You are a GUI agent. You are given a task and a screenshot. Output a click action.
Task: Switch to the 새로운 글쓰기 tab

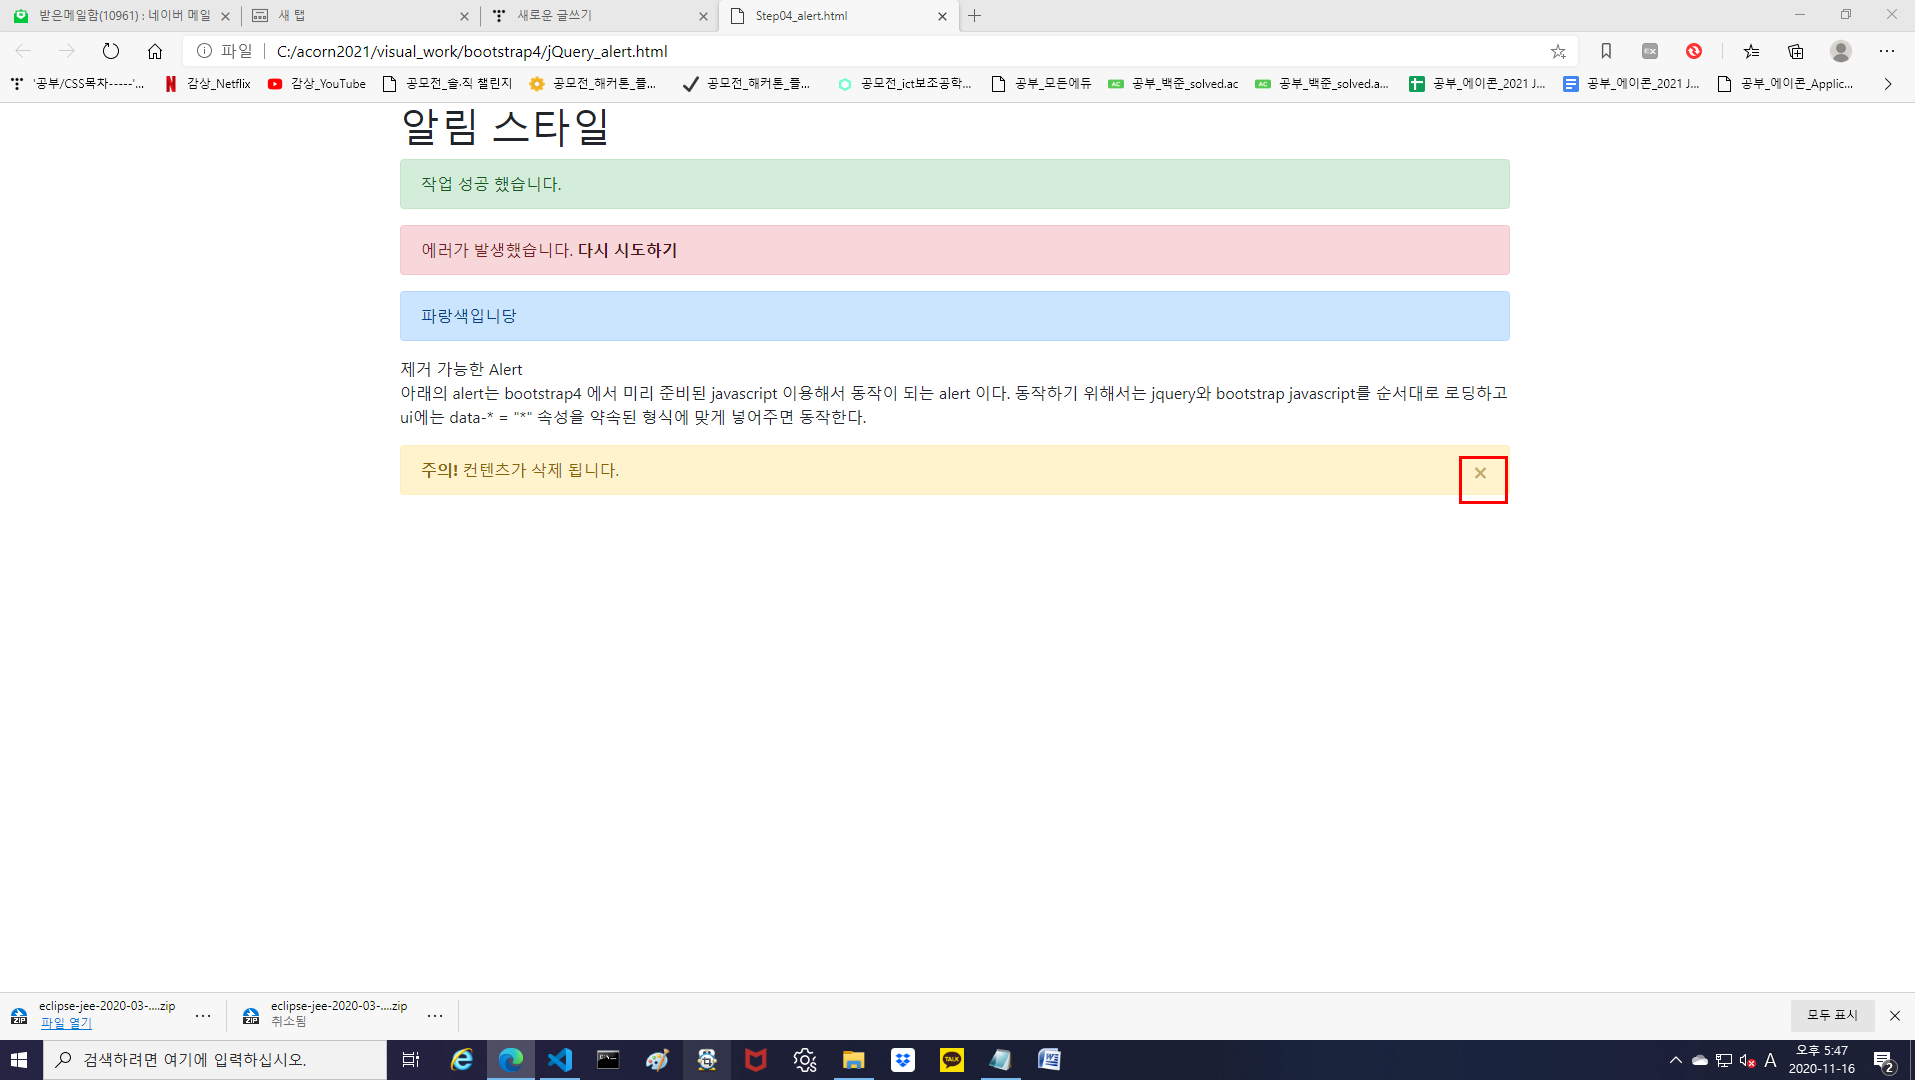[x=598, y=16]
